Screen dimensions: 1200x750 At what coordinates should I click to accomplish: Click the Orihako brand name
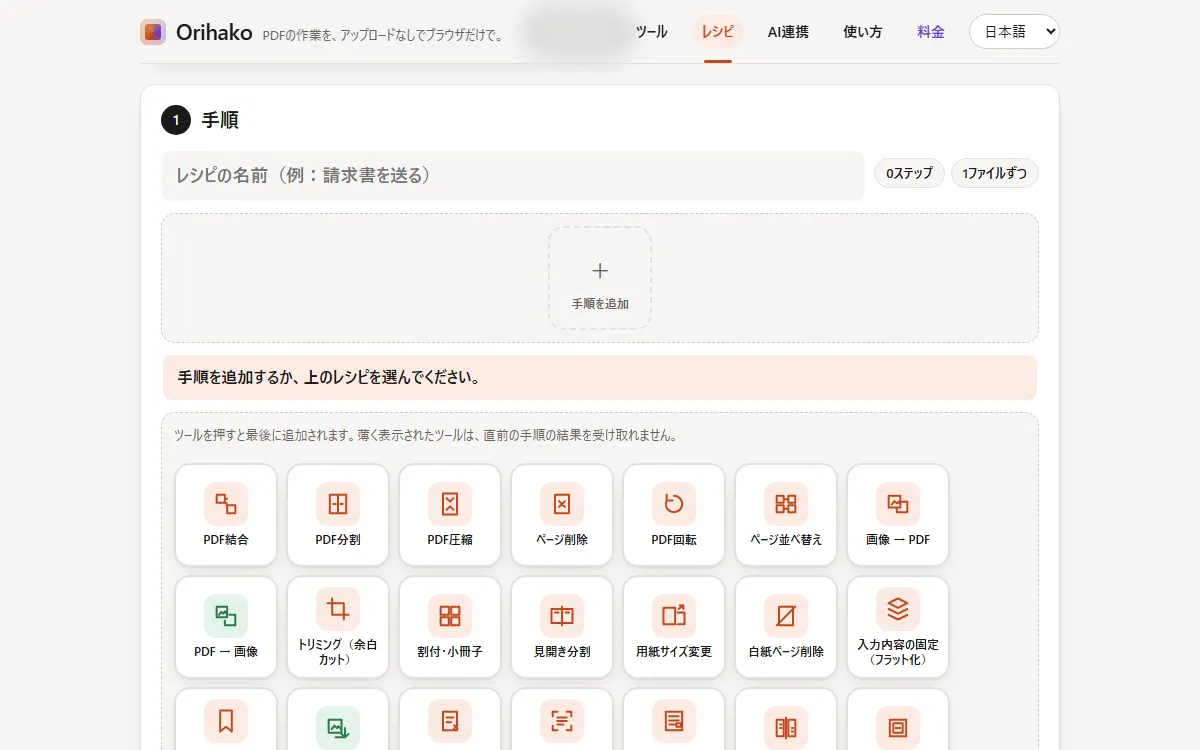pyautogui.click(x=214, y=32)
